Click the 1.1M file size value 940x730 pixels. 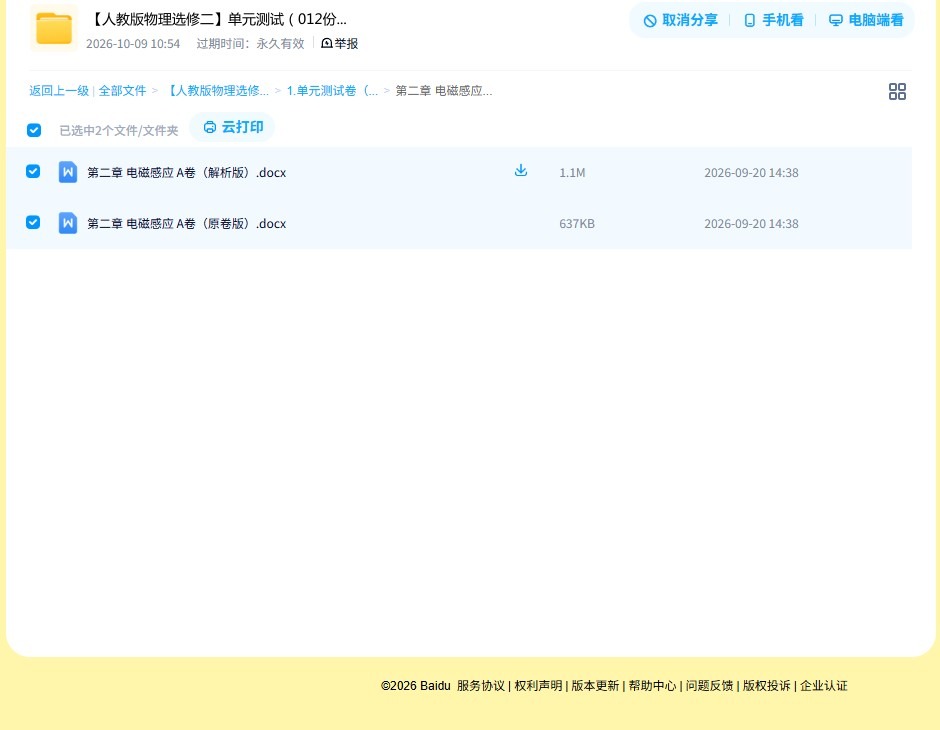[x=572, y=173]
